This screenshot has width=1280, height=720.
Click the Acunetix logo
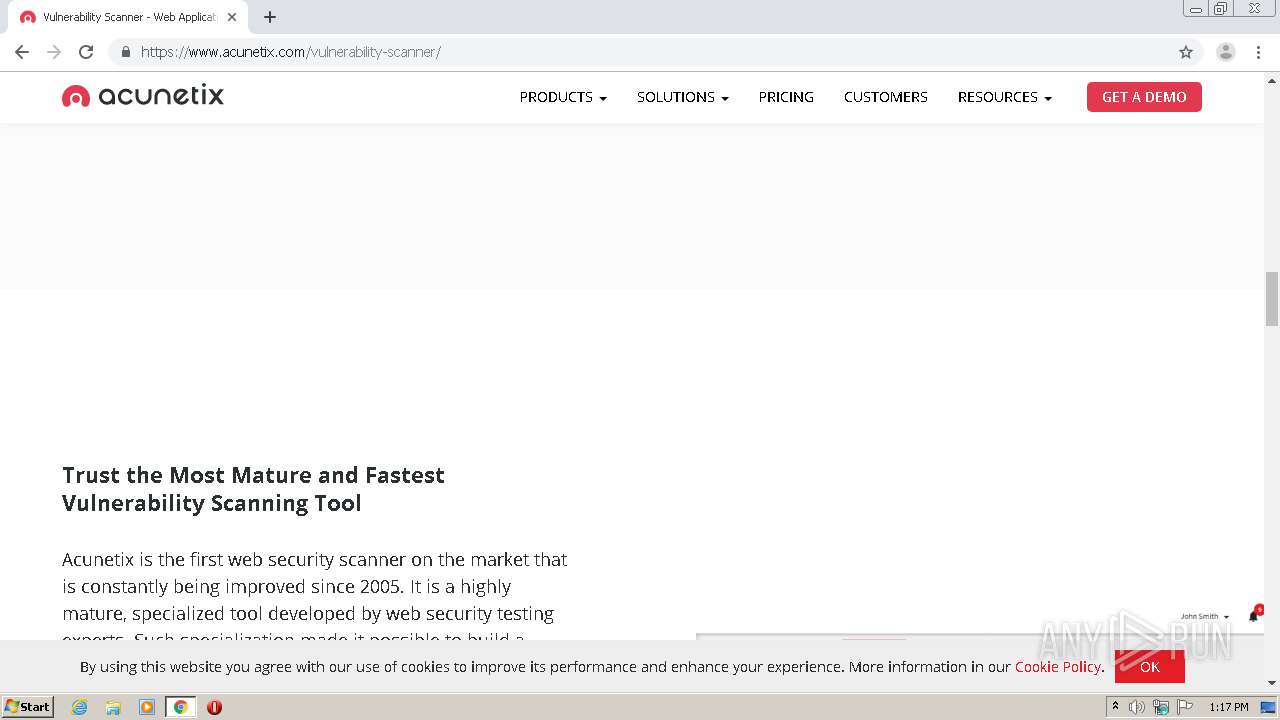pyautogui.click(x=143, y=96)
